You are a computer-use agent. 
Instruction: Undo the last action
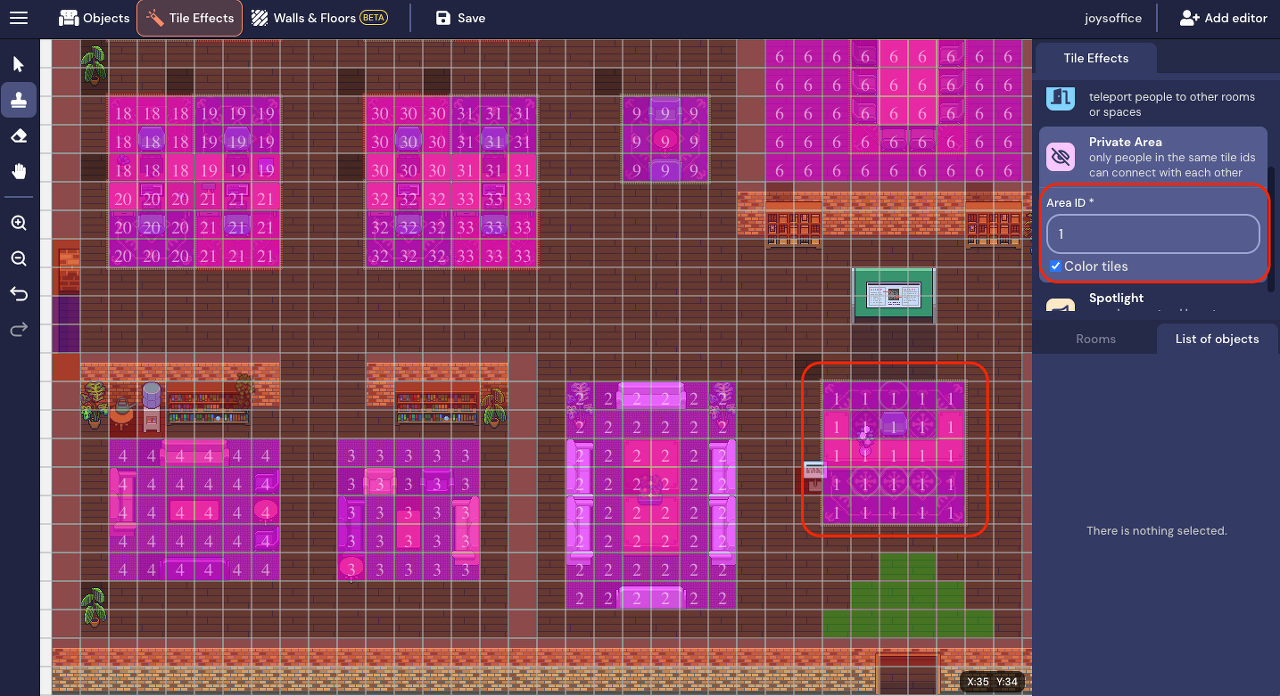pos(18,294)
